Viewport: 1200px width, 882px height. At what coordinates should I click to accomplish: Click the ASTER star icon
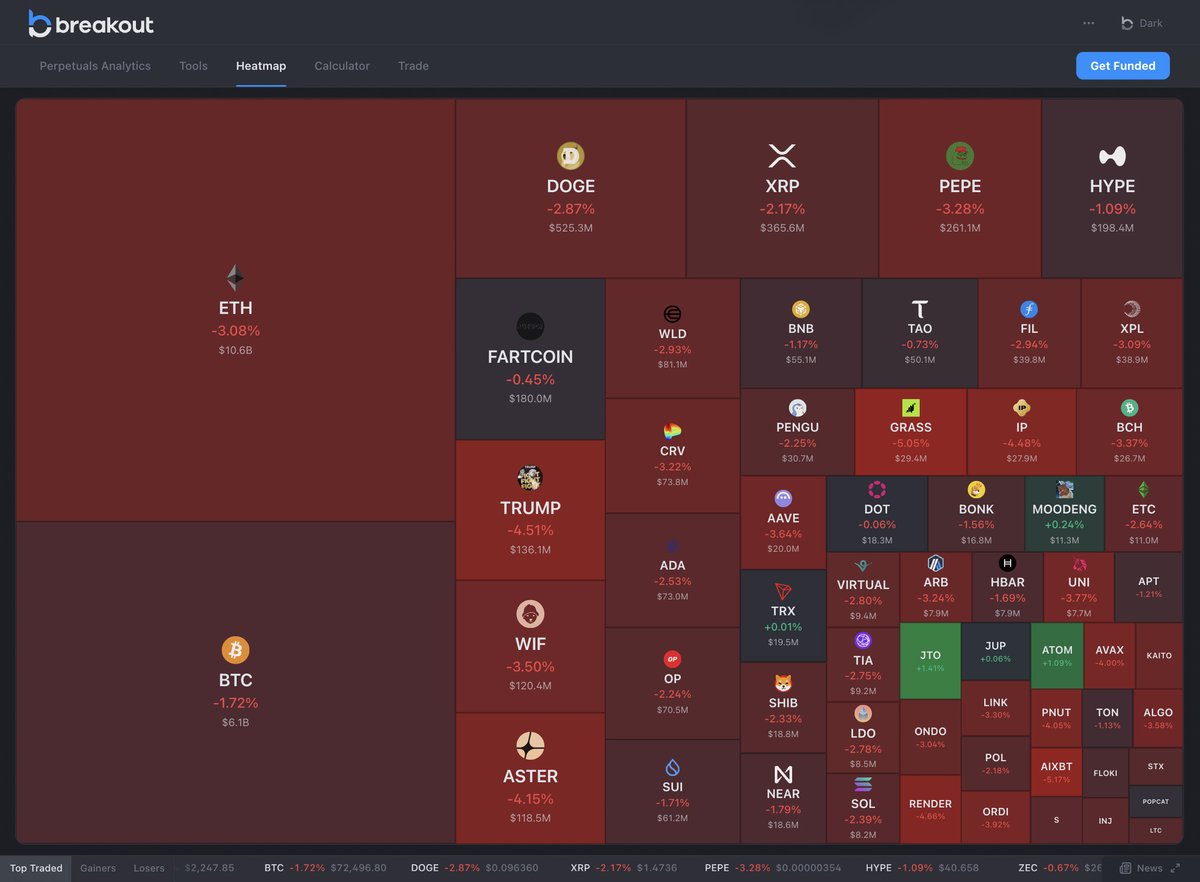coord(530,746)
